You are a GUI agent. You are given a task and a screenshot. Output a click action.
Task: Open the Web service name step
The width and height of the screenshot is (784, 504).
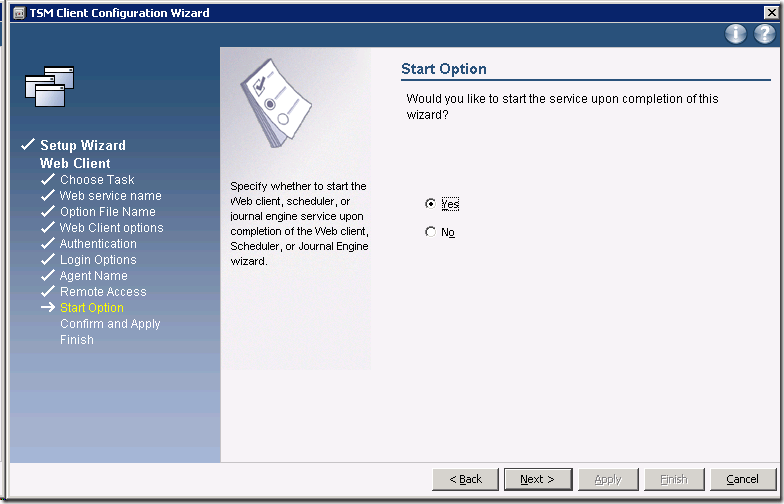click(x=110, y=196)
